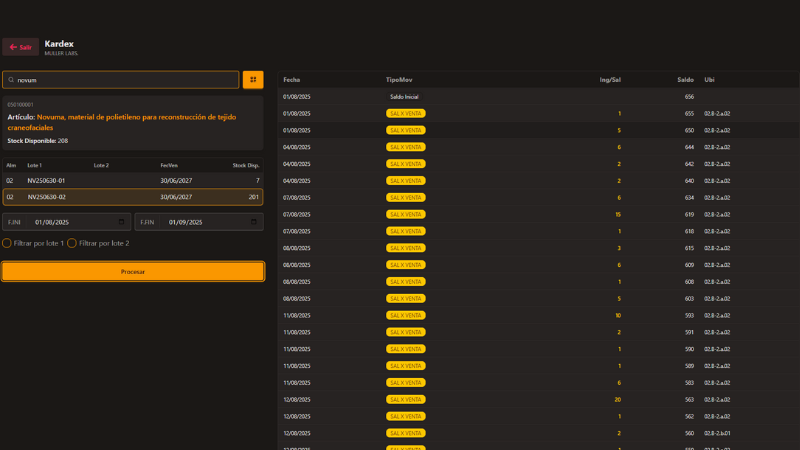Click the Fecha column header
Screen dimensions: 800x450
[292, 80]
